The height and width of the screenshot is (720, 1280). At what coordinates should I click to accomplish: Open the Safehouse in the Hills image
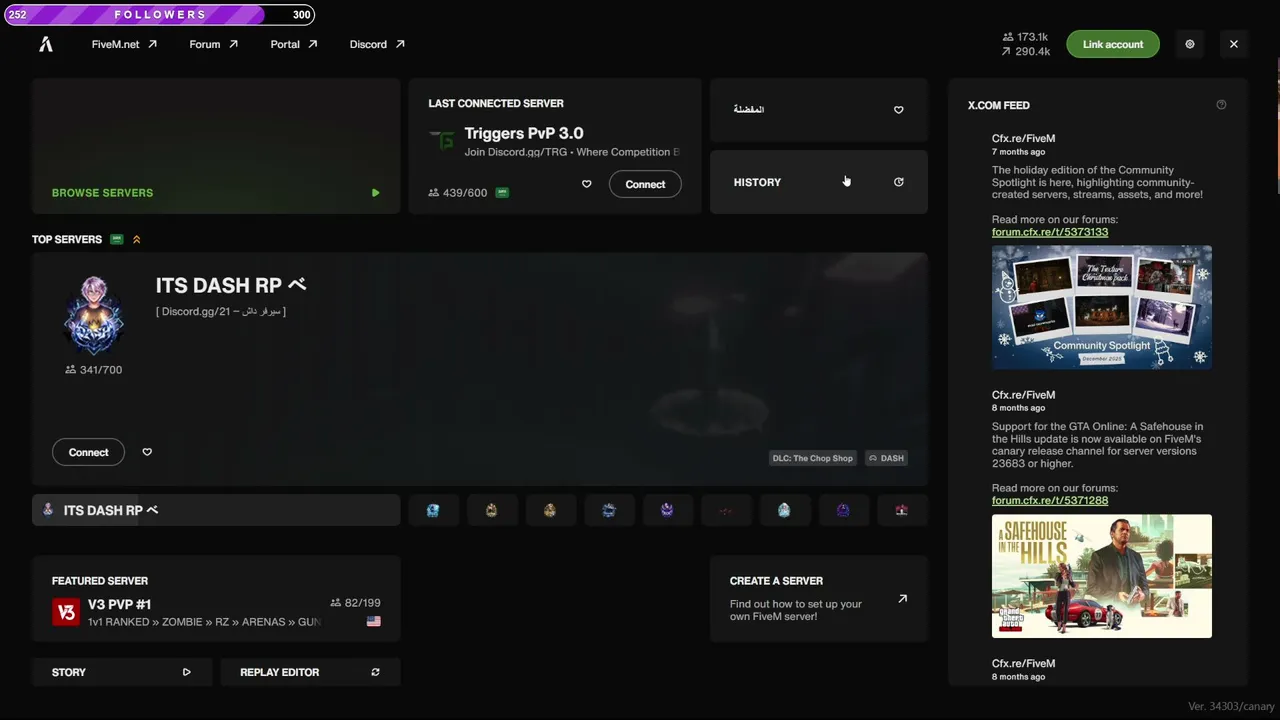click(x=1102, y=576)
